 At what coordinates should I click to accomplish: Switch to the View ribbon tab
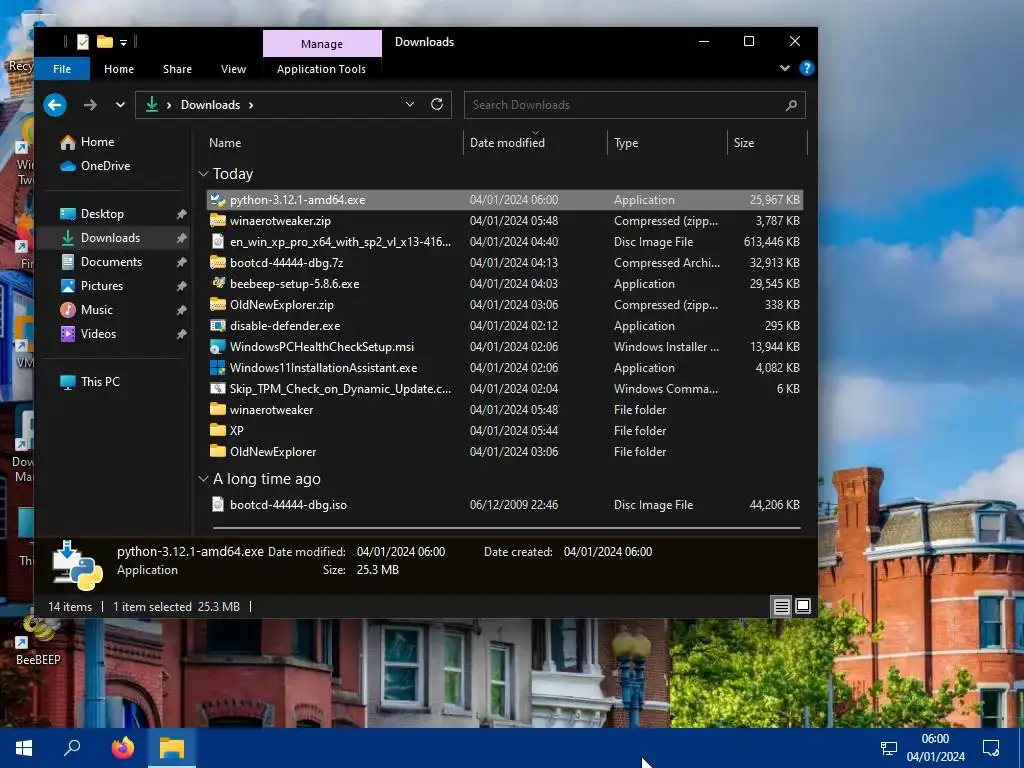point(233,69)
